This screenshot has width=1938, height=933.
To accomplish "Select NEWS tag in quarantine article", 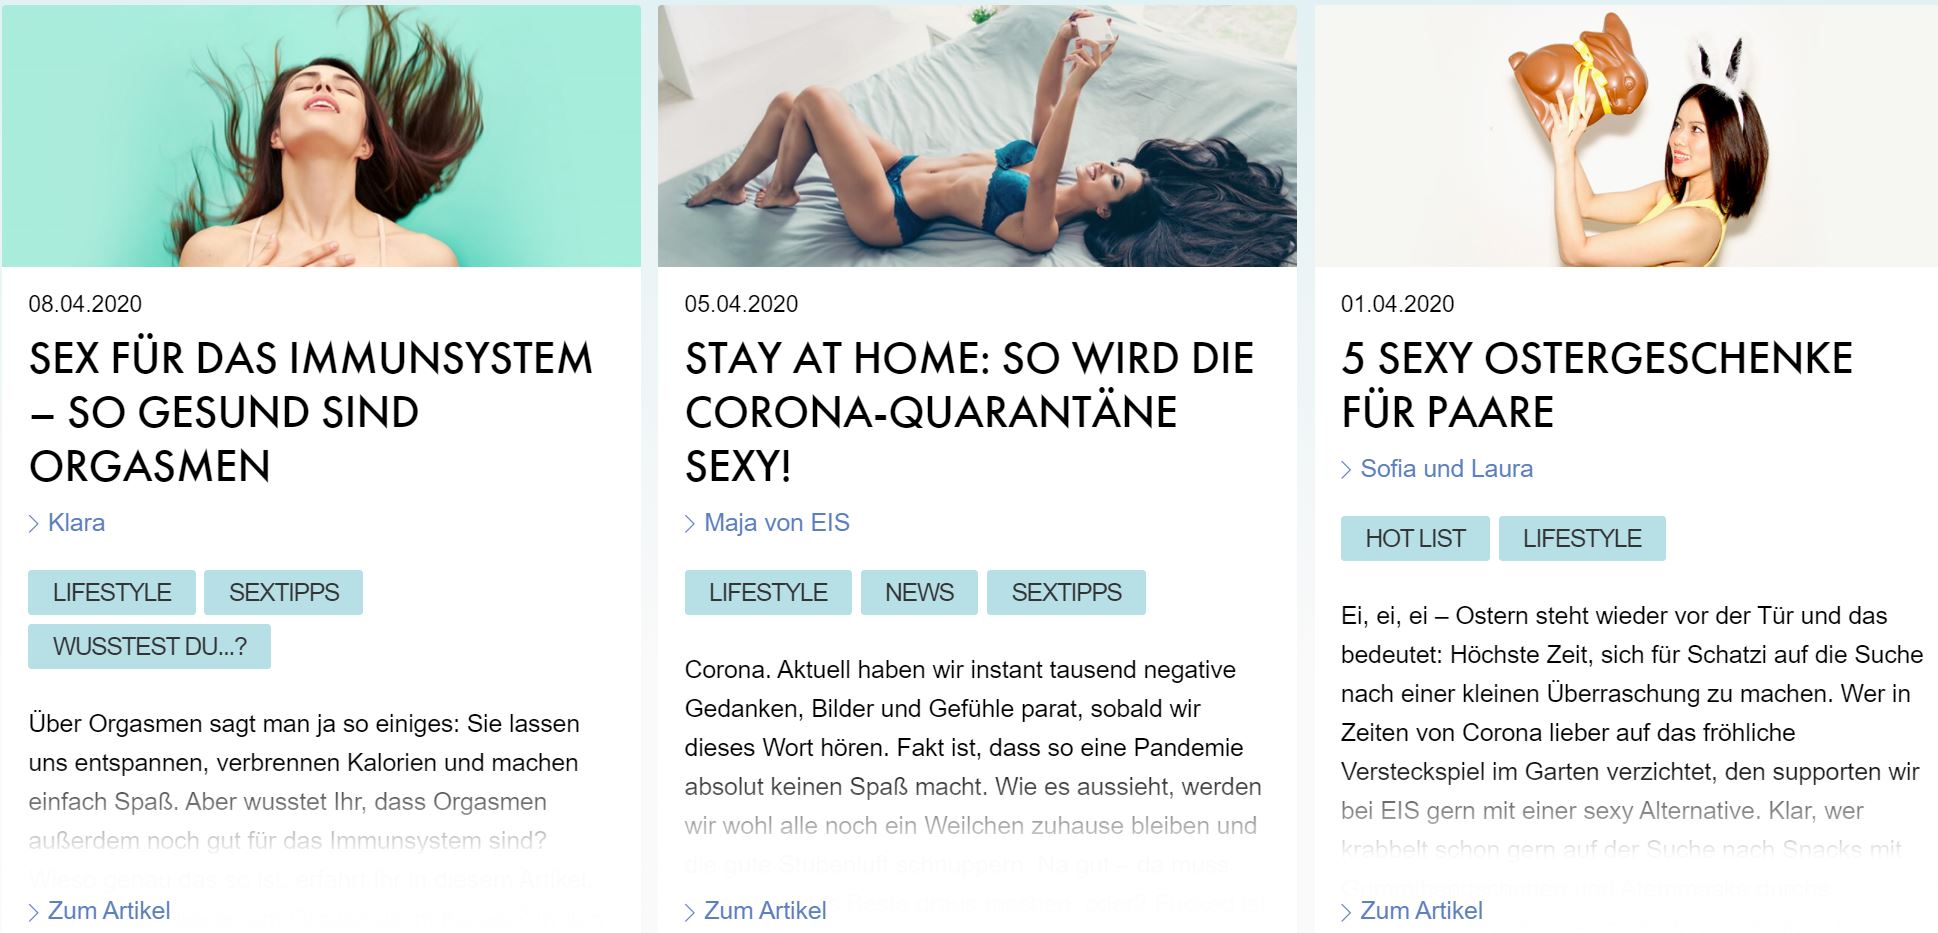I will (919, 592).
